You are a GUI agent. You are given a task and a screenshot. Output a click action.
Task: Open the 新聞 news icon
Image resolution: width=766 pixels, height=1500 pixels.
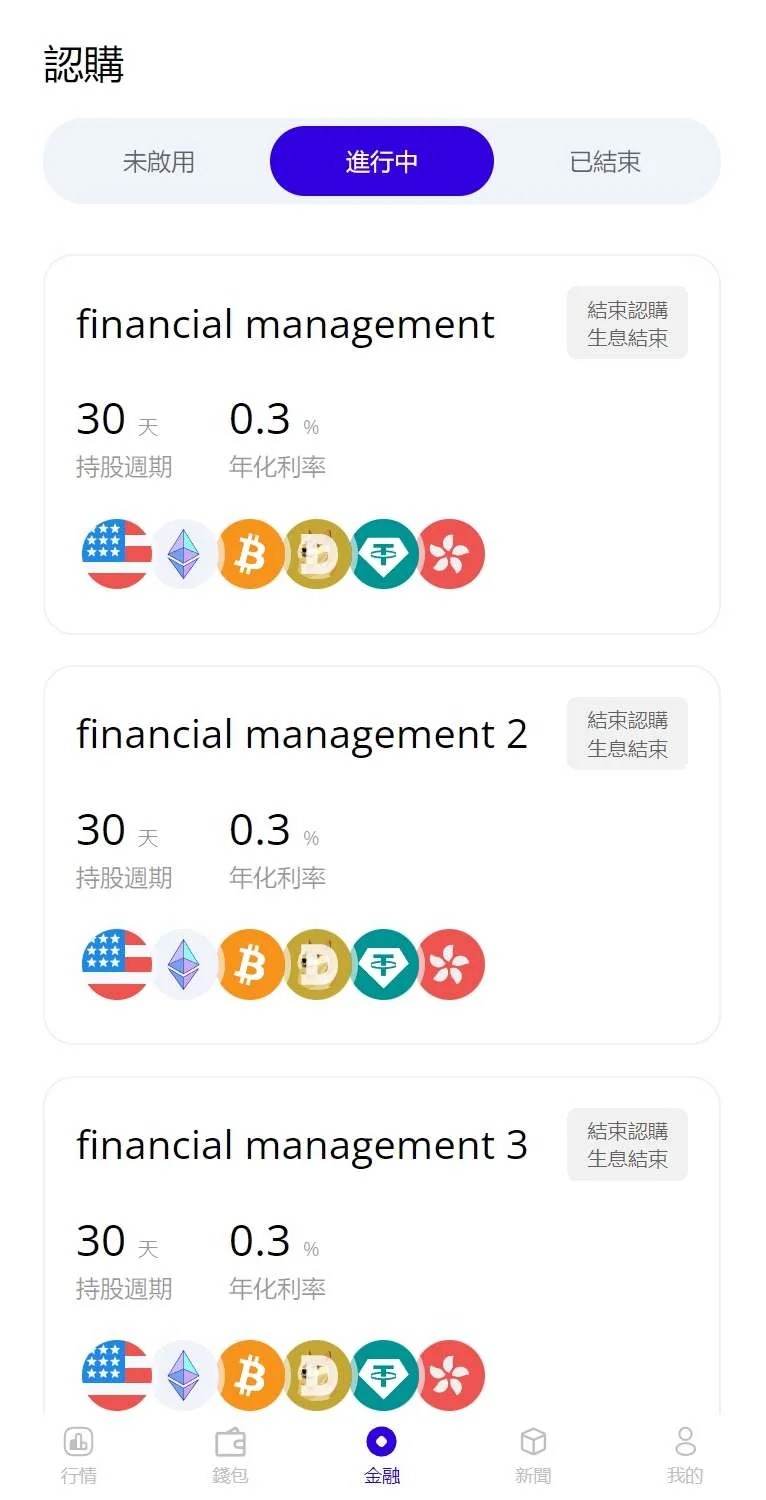[x=534, y=1442]
